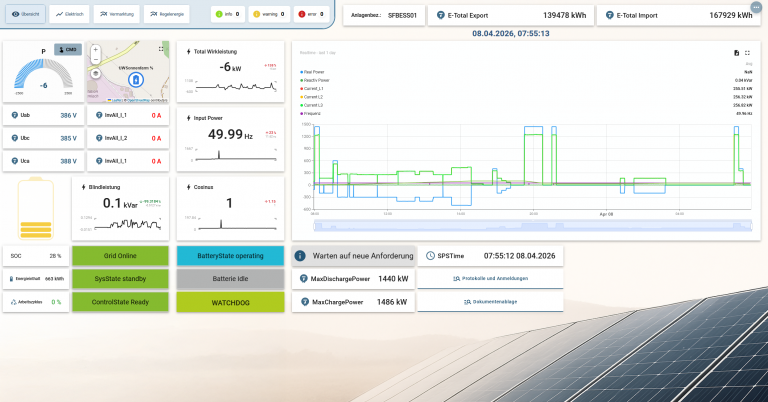Open the top-right more options menu
The height and width of the screenshot is (402, 768).
point(754,6)
